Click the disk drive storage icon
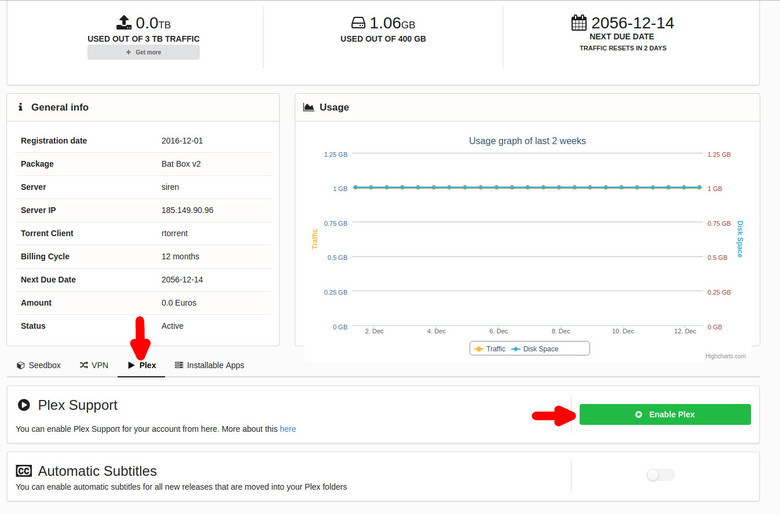The image size is (780, 514). click(x=358, y=23)
